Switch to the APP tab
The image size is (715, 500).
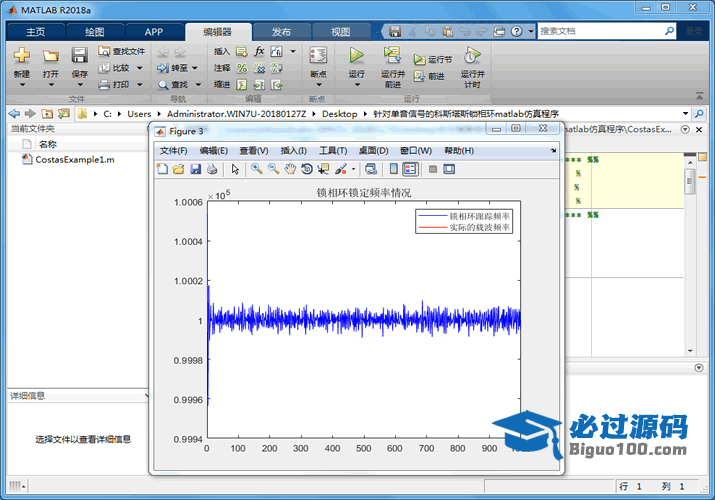tap(154, 32)
